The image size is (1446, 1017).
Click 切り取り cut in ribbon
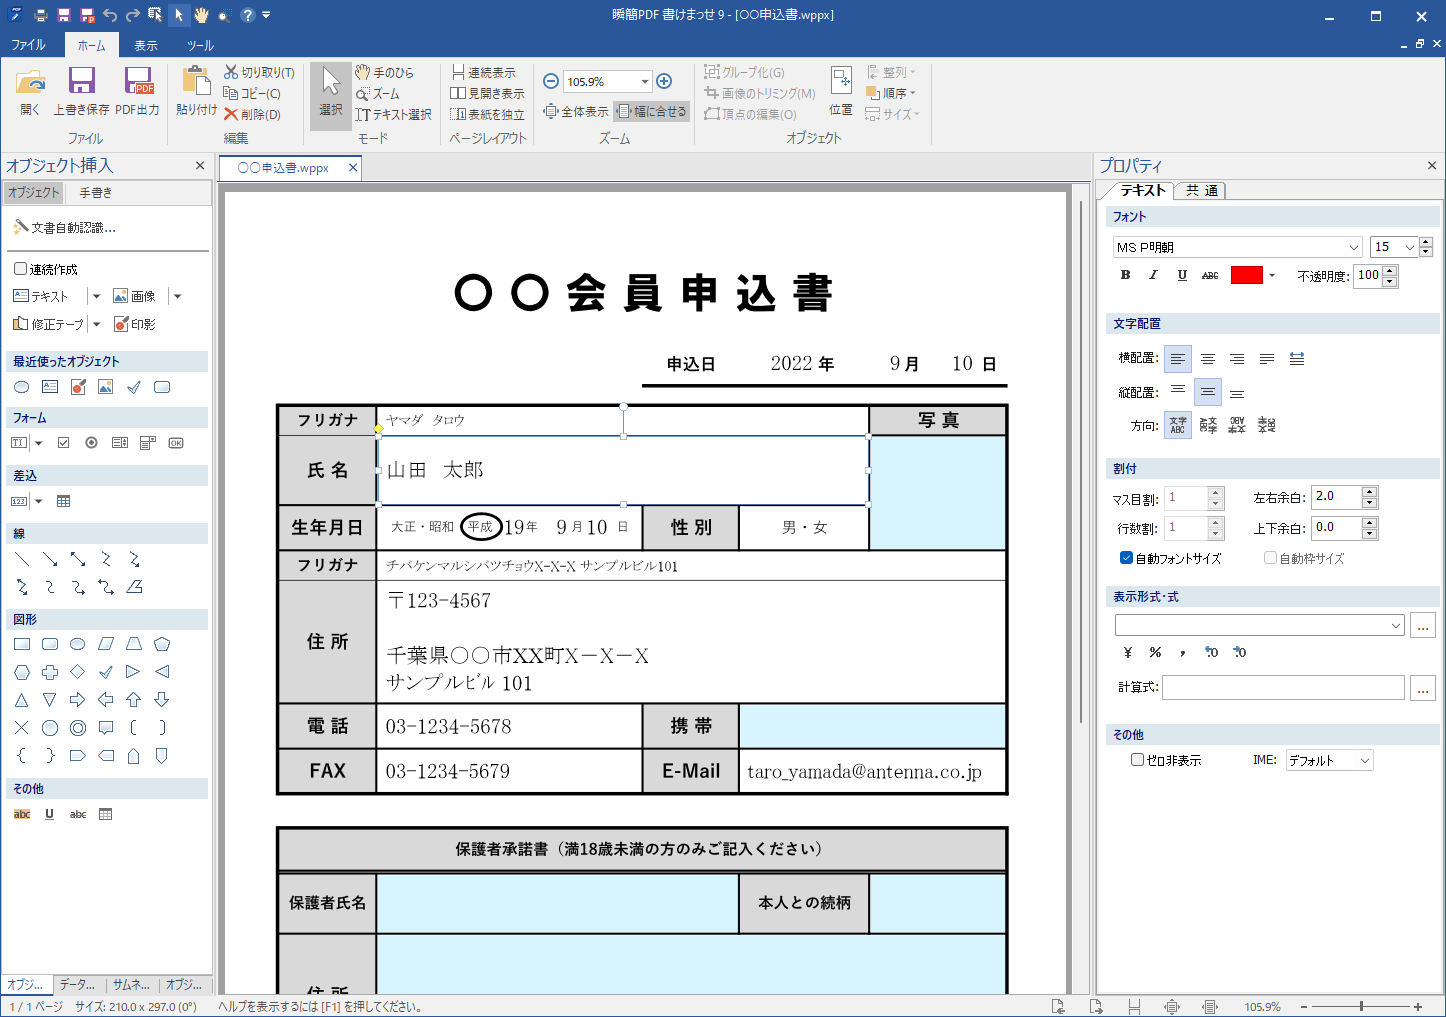click(x=259, y=72)
